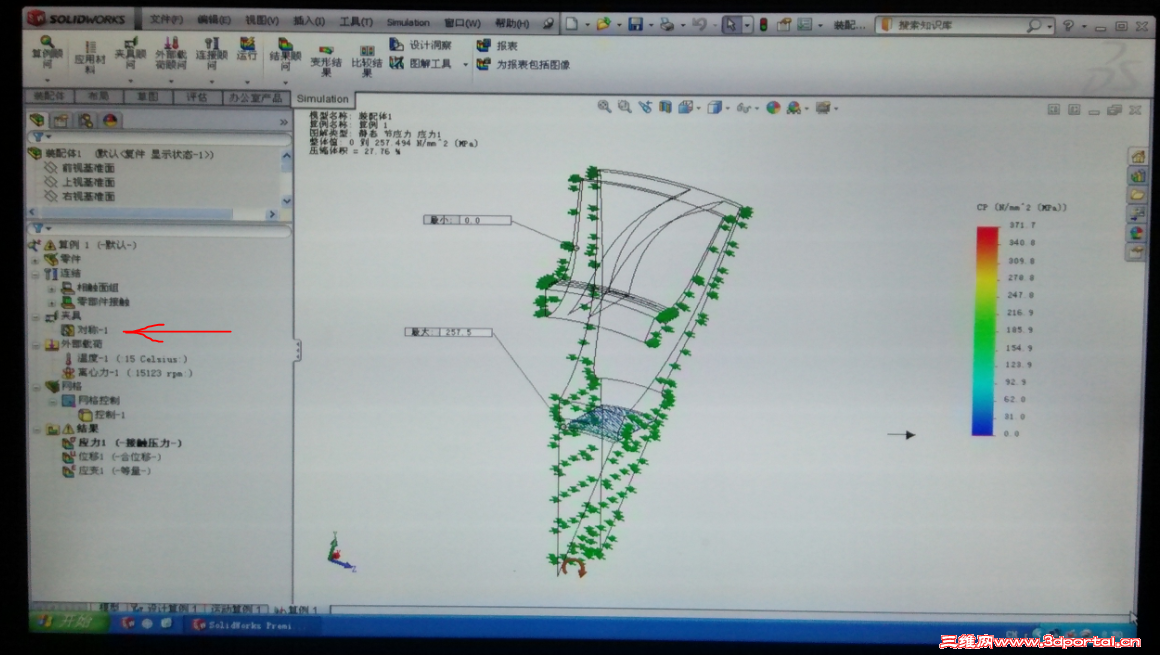Select the PropertyManager tab icon
Screen dimensions: 1160x655
(61, 120)
